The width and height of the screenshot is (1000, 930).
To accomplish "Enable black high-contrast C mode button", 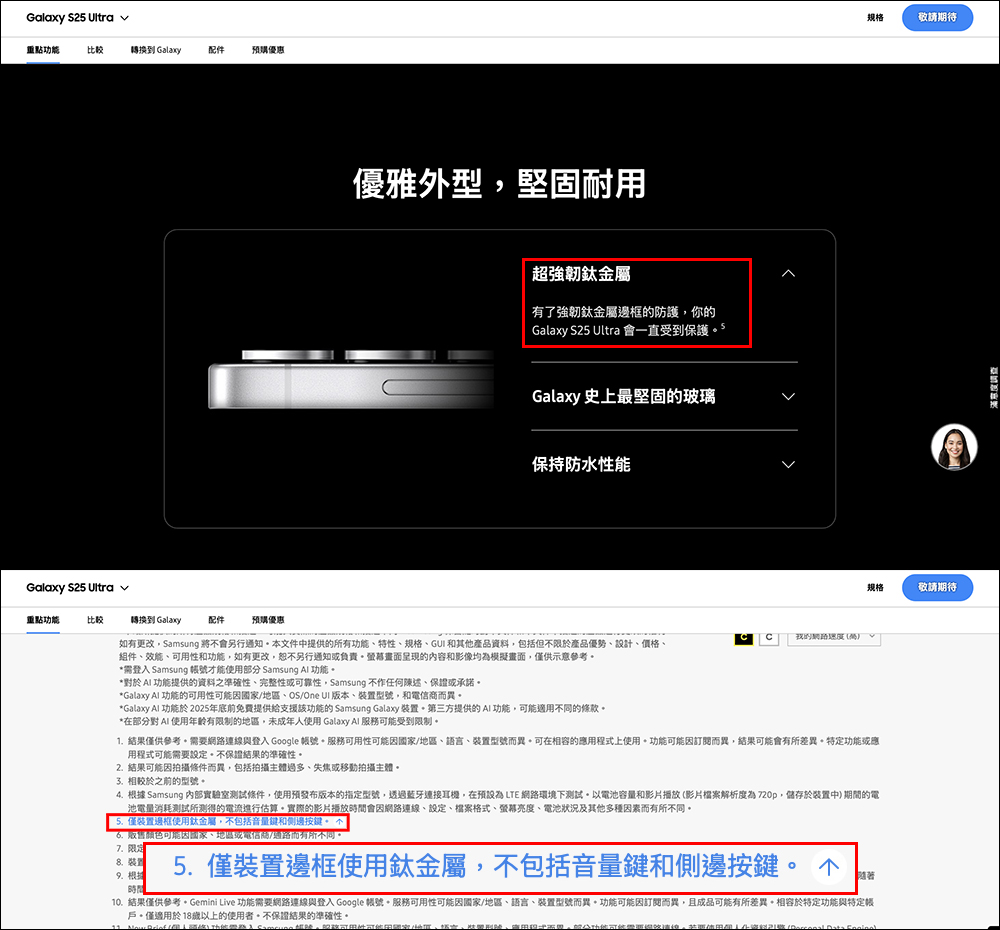I will pyautogui.click(x=744, y=637).
